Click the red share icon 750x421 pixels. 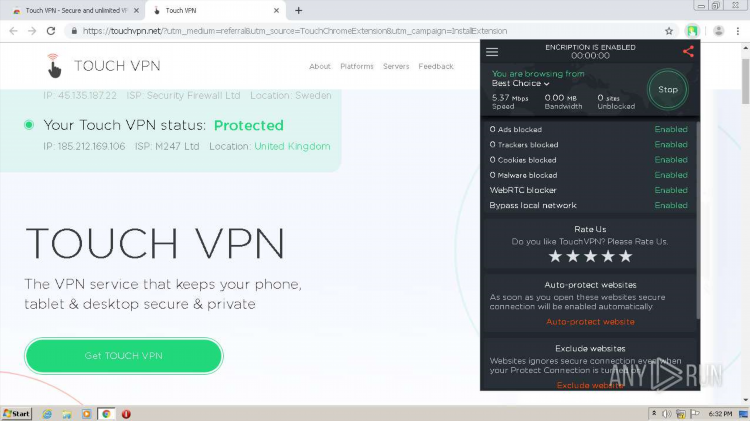click(688, 52)
